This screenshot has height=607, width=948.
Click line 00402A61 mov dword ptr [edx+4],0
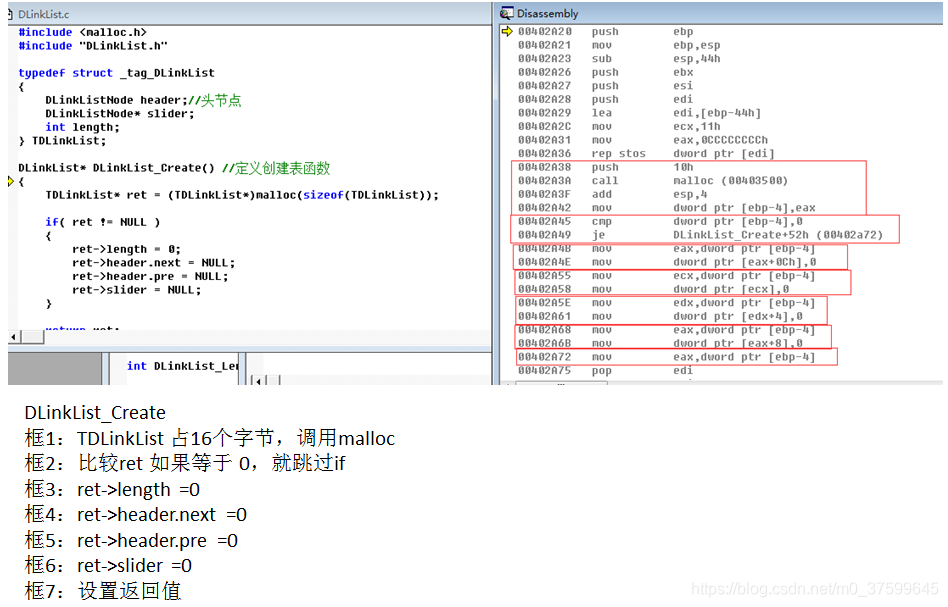click(x=660, y=316)
